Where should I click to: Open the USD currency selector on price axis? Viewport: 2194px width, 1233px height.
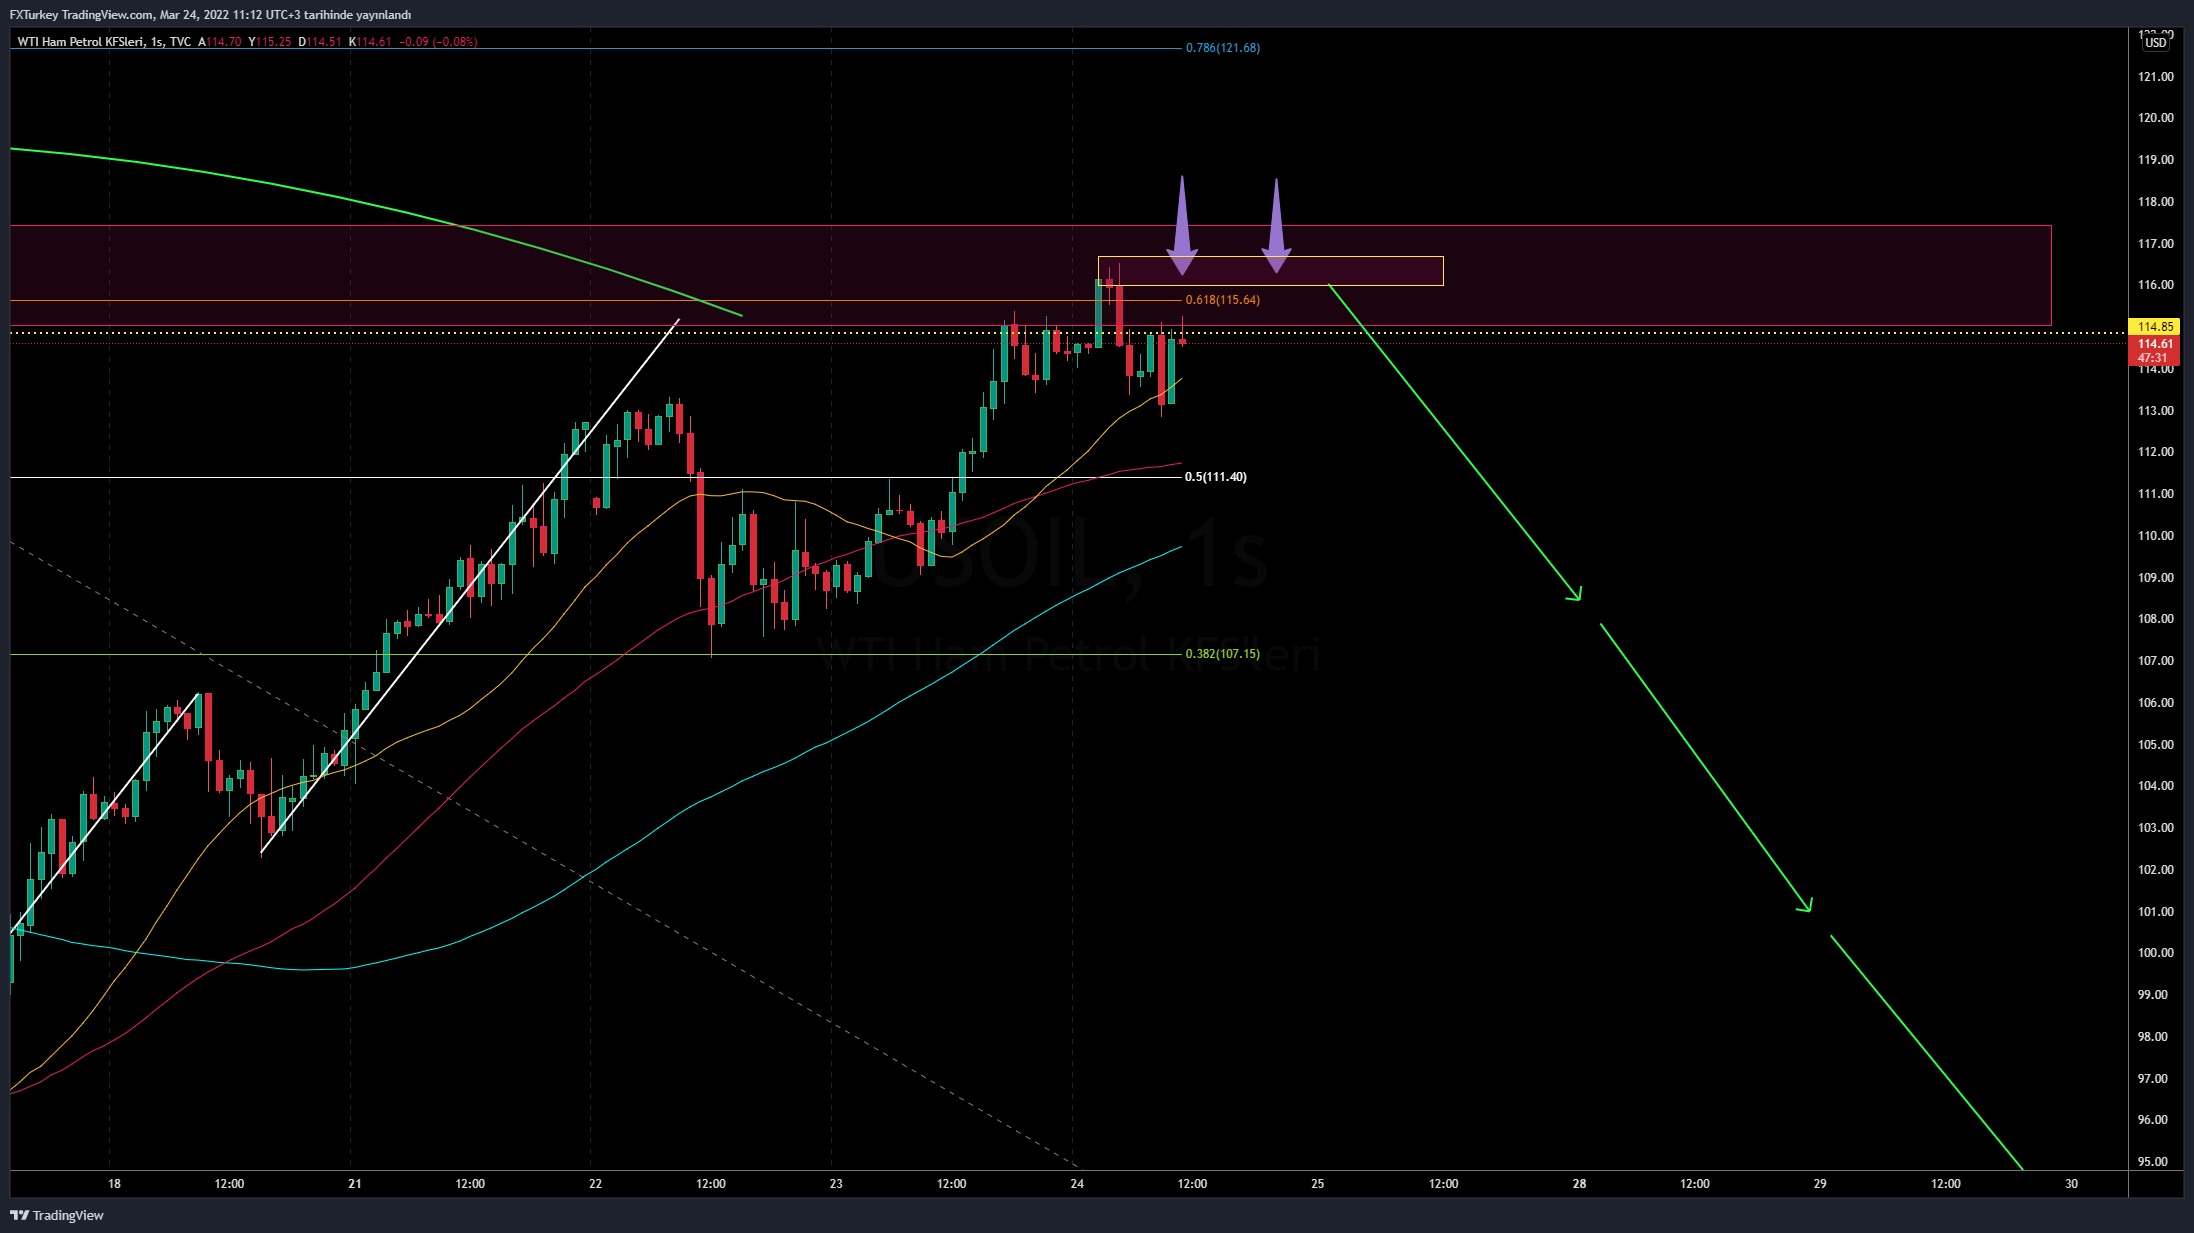pyautogui.click(x=2156, y=42)
